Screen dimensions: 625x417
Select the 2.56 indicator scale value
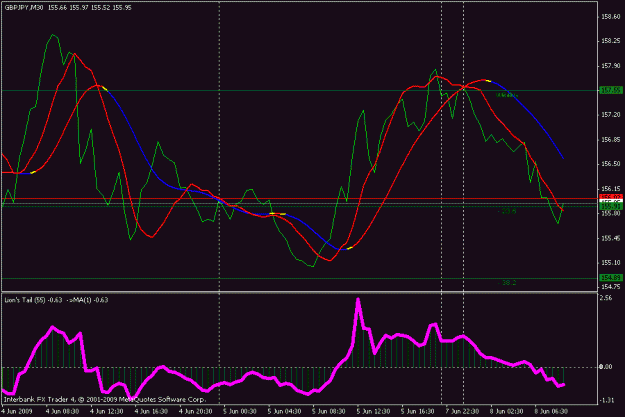(x=605, y=298)
